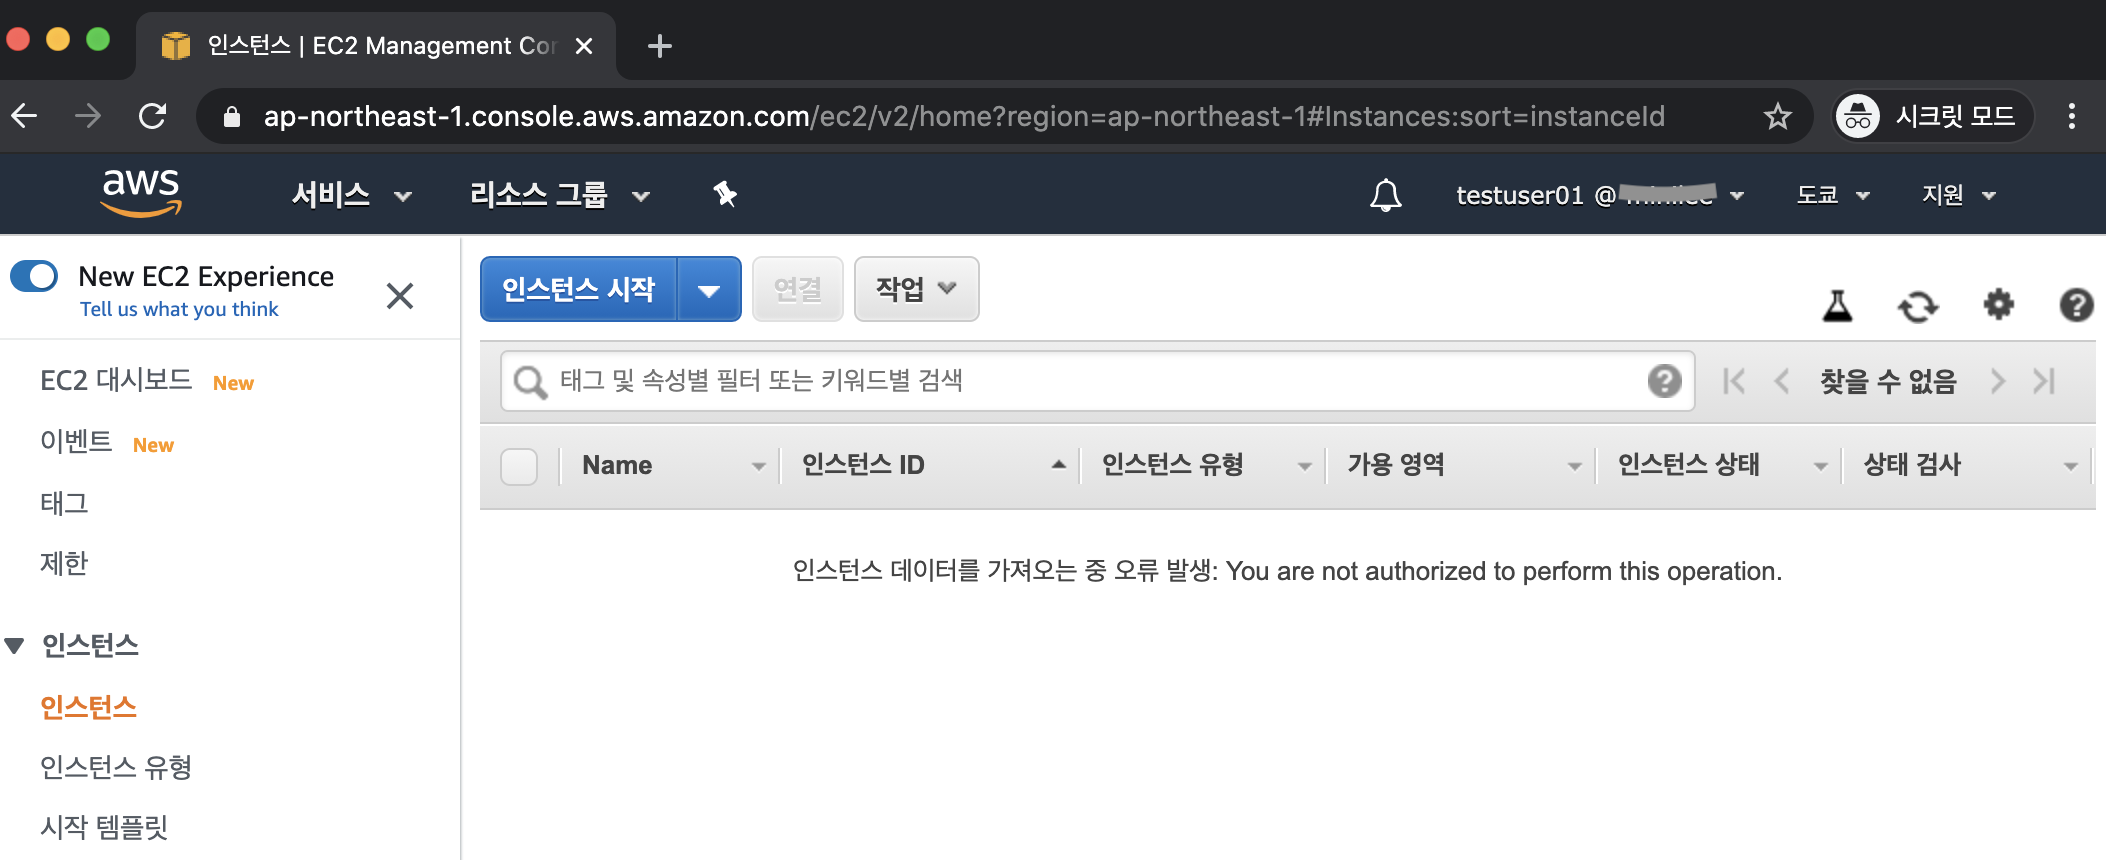The height and width of the screenshot is (860, 2106).
Task: Click the not authorized error message
Action: [x=1287, y=571]
